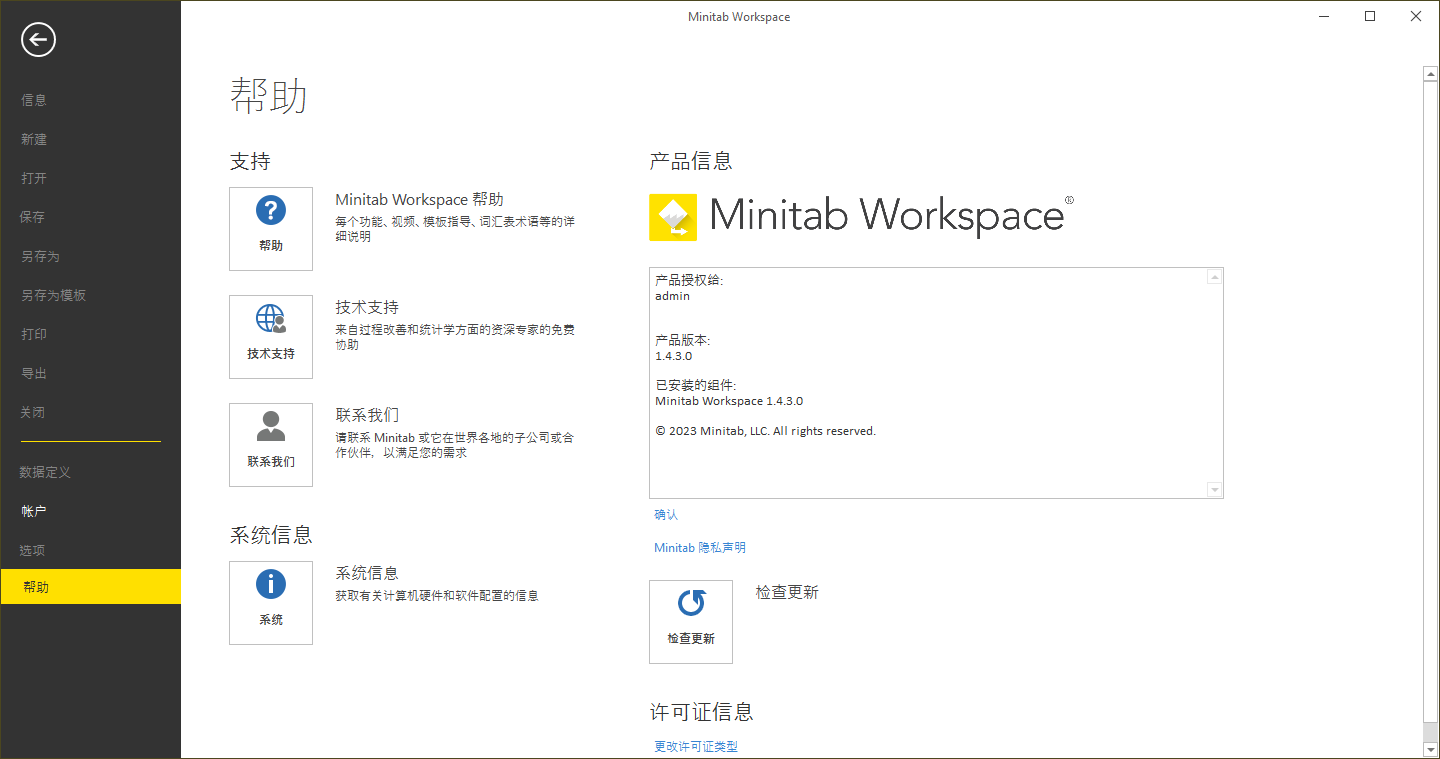Viewport: 1440px width, 759px height.
Task: Select the highlighted 帮助 sidebar item
Action: (90, 587)
